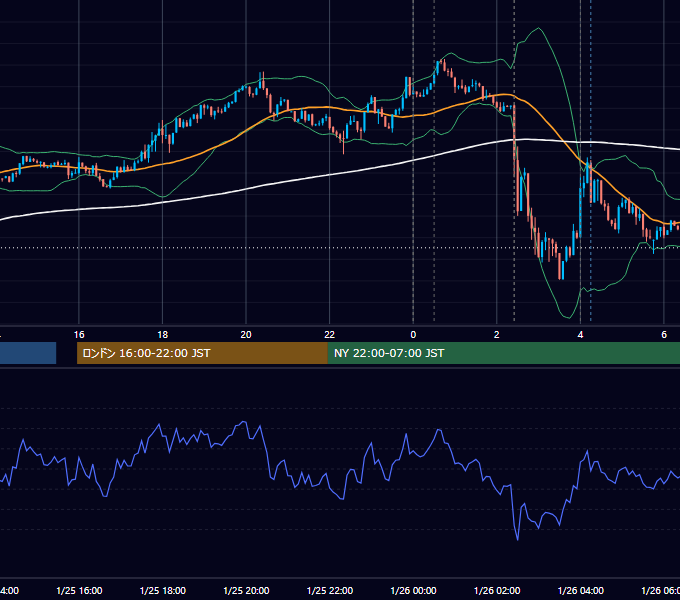The width and height of the screenshot is (680, 600).
Task: Click the 1/26 04:00 date label
Action: pos(581,590)
